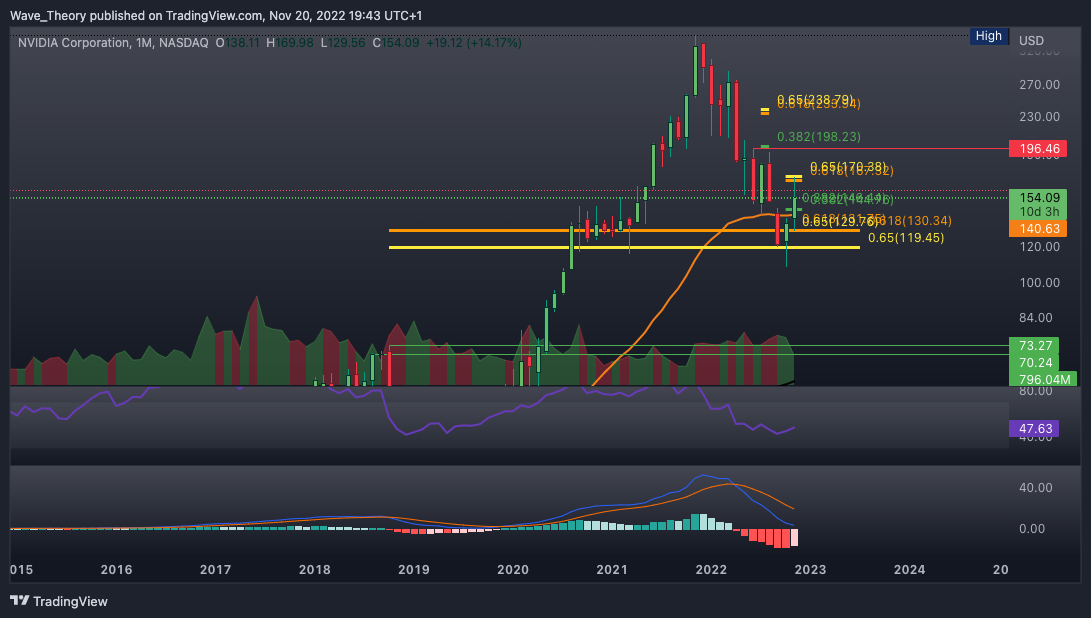The width and height of the screenshot is (1091, 618).
Task: Click the 270.00 price scale value
Action: click(1040, 85)
